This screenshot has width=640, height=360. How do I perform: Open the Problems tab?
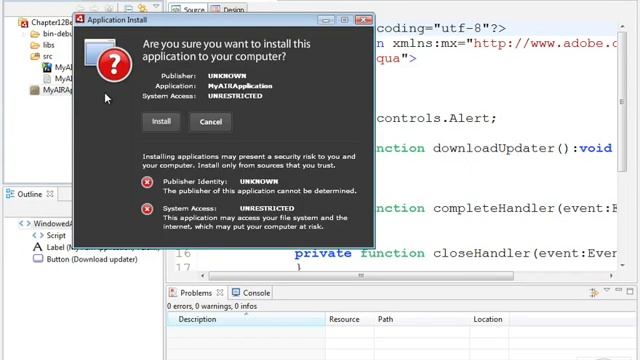[x=196, y=293]
